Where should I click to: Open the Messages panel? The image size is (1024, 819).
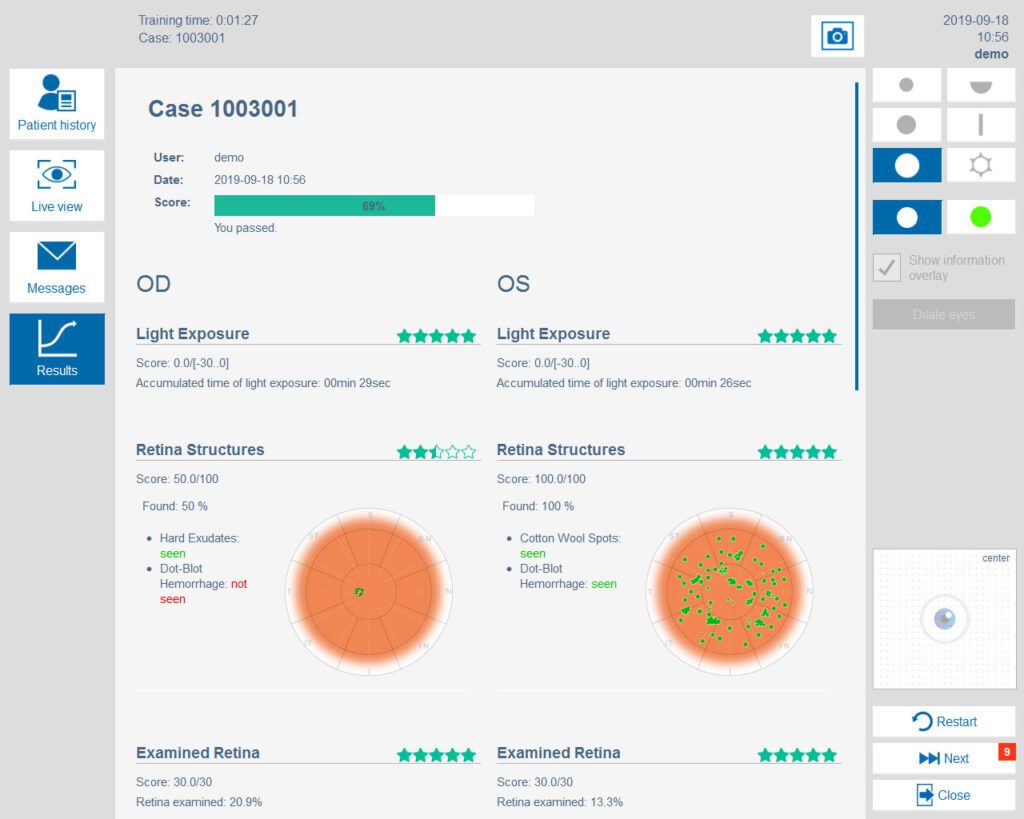(56, 266)
